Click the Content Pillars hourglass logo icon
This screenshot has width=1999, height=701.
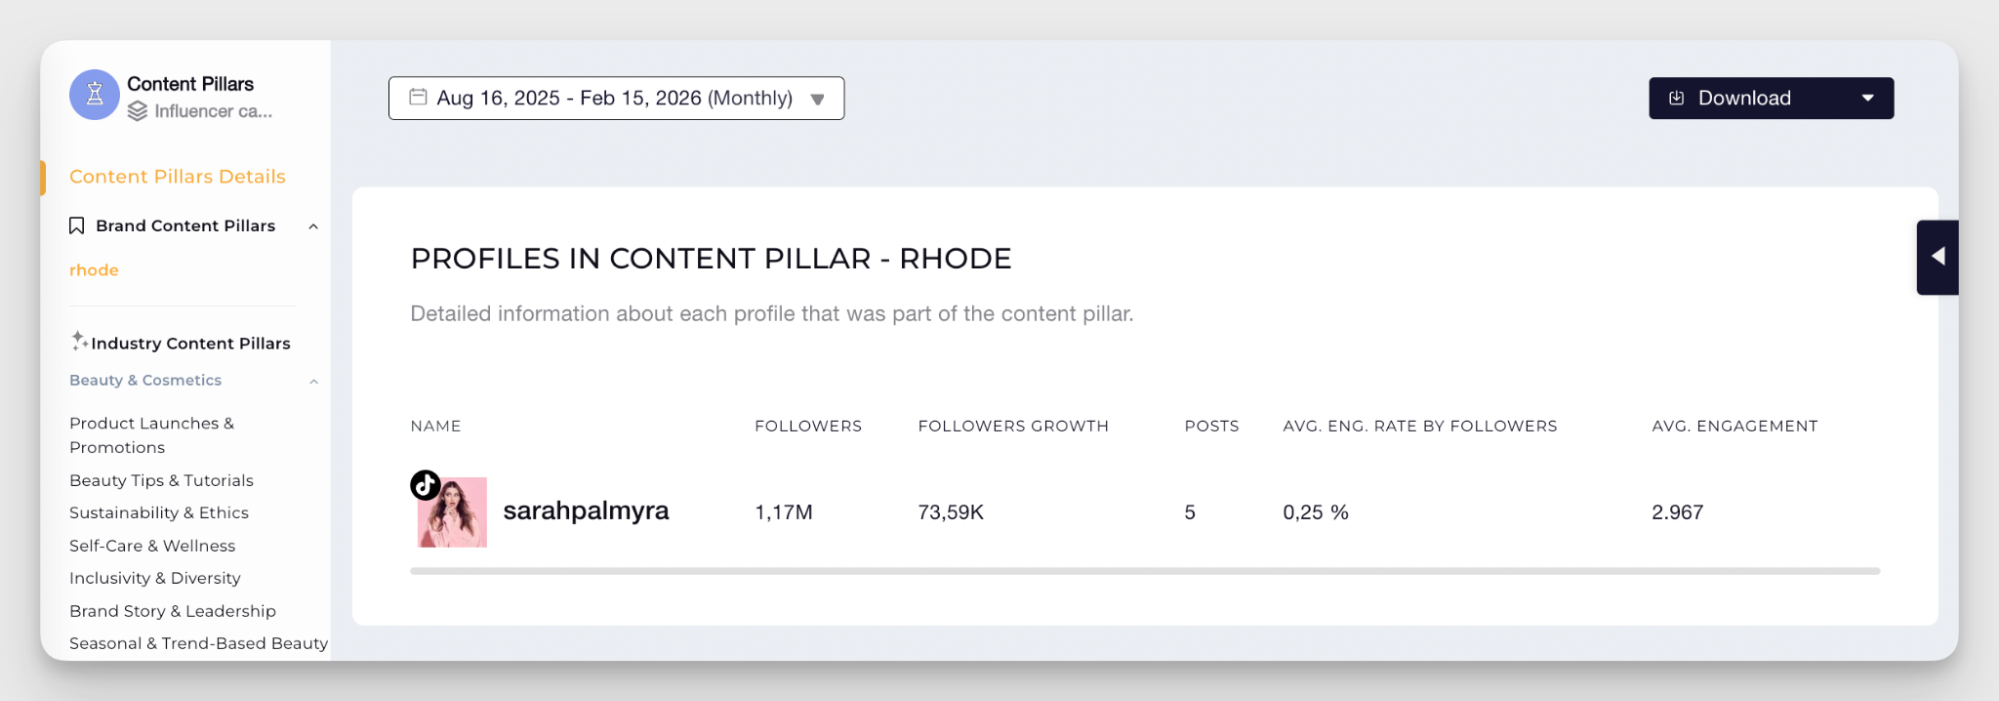click(94, 95)
